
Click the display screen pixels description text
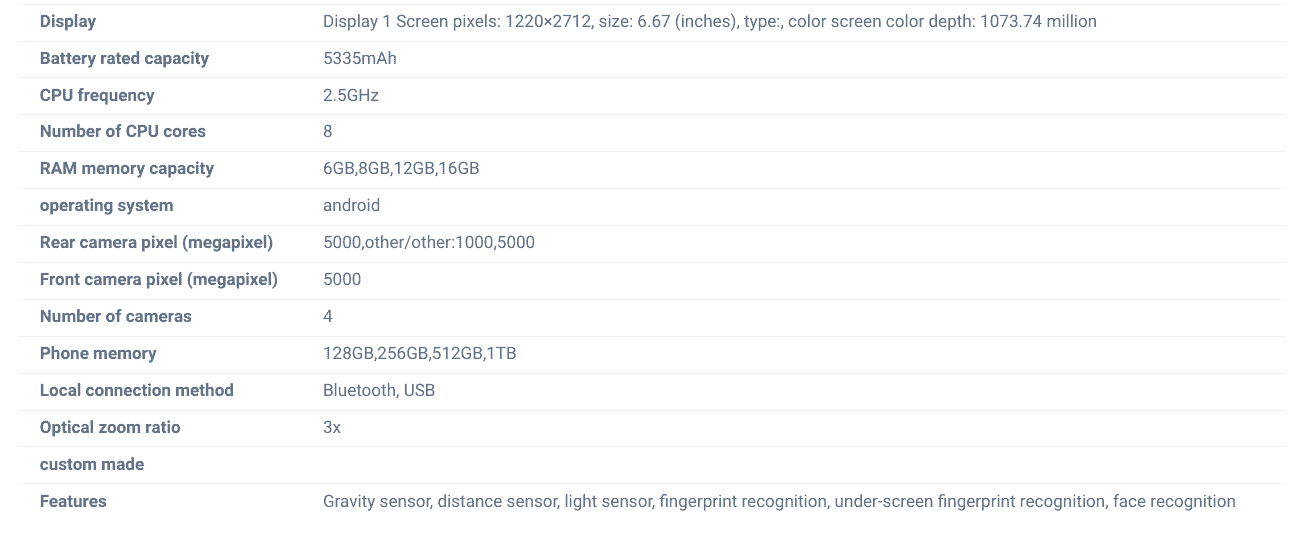click(x=709, y=21)
